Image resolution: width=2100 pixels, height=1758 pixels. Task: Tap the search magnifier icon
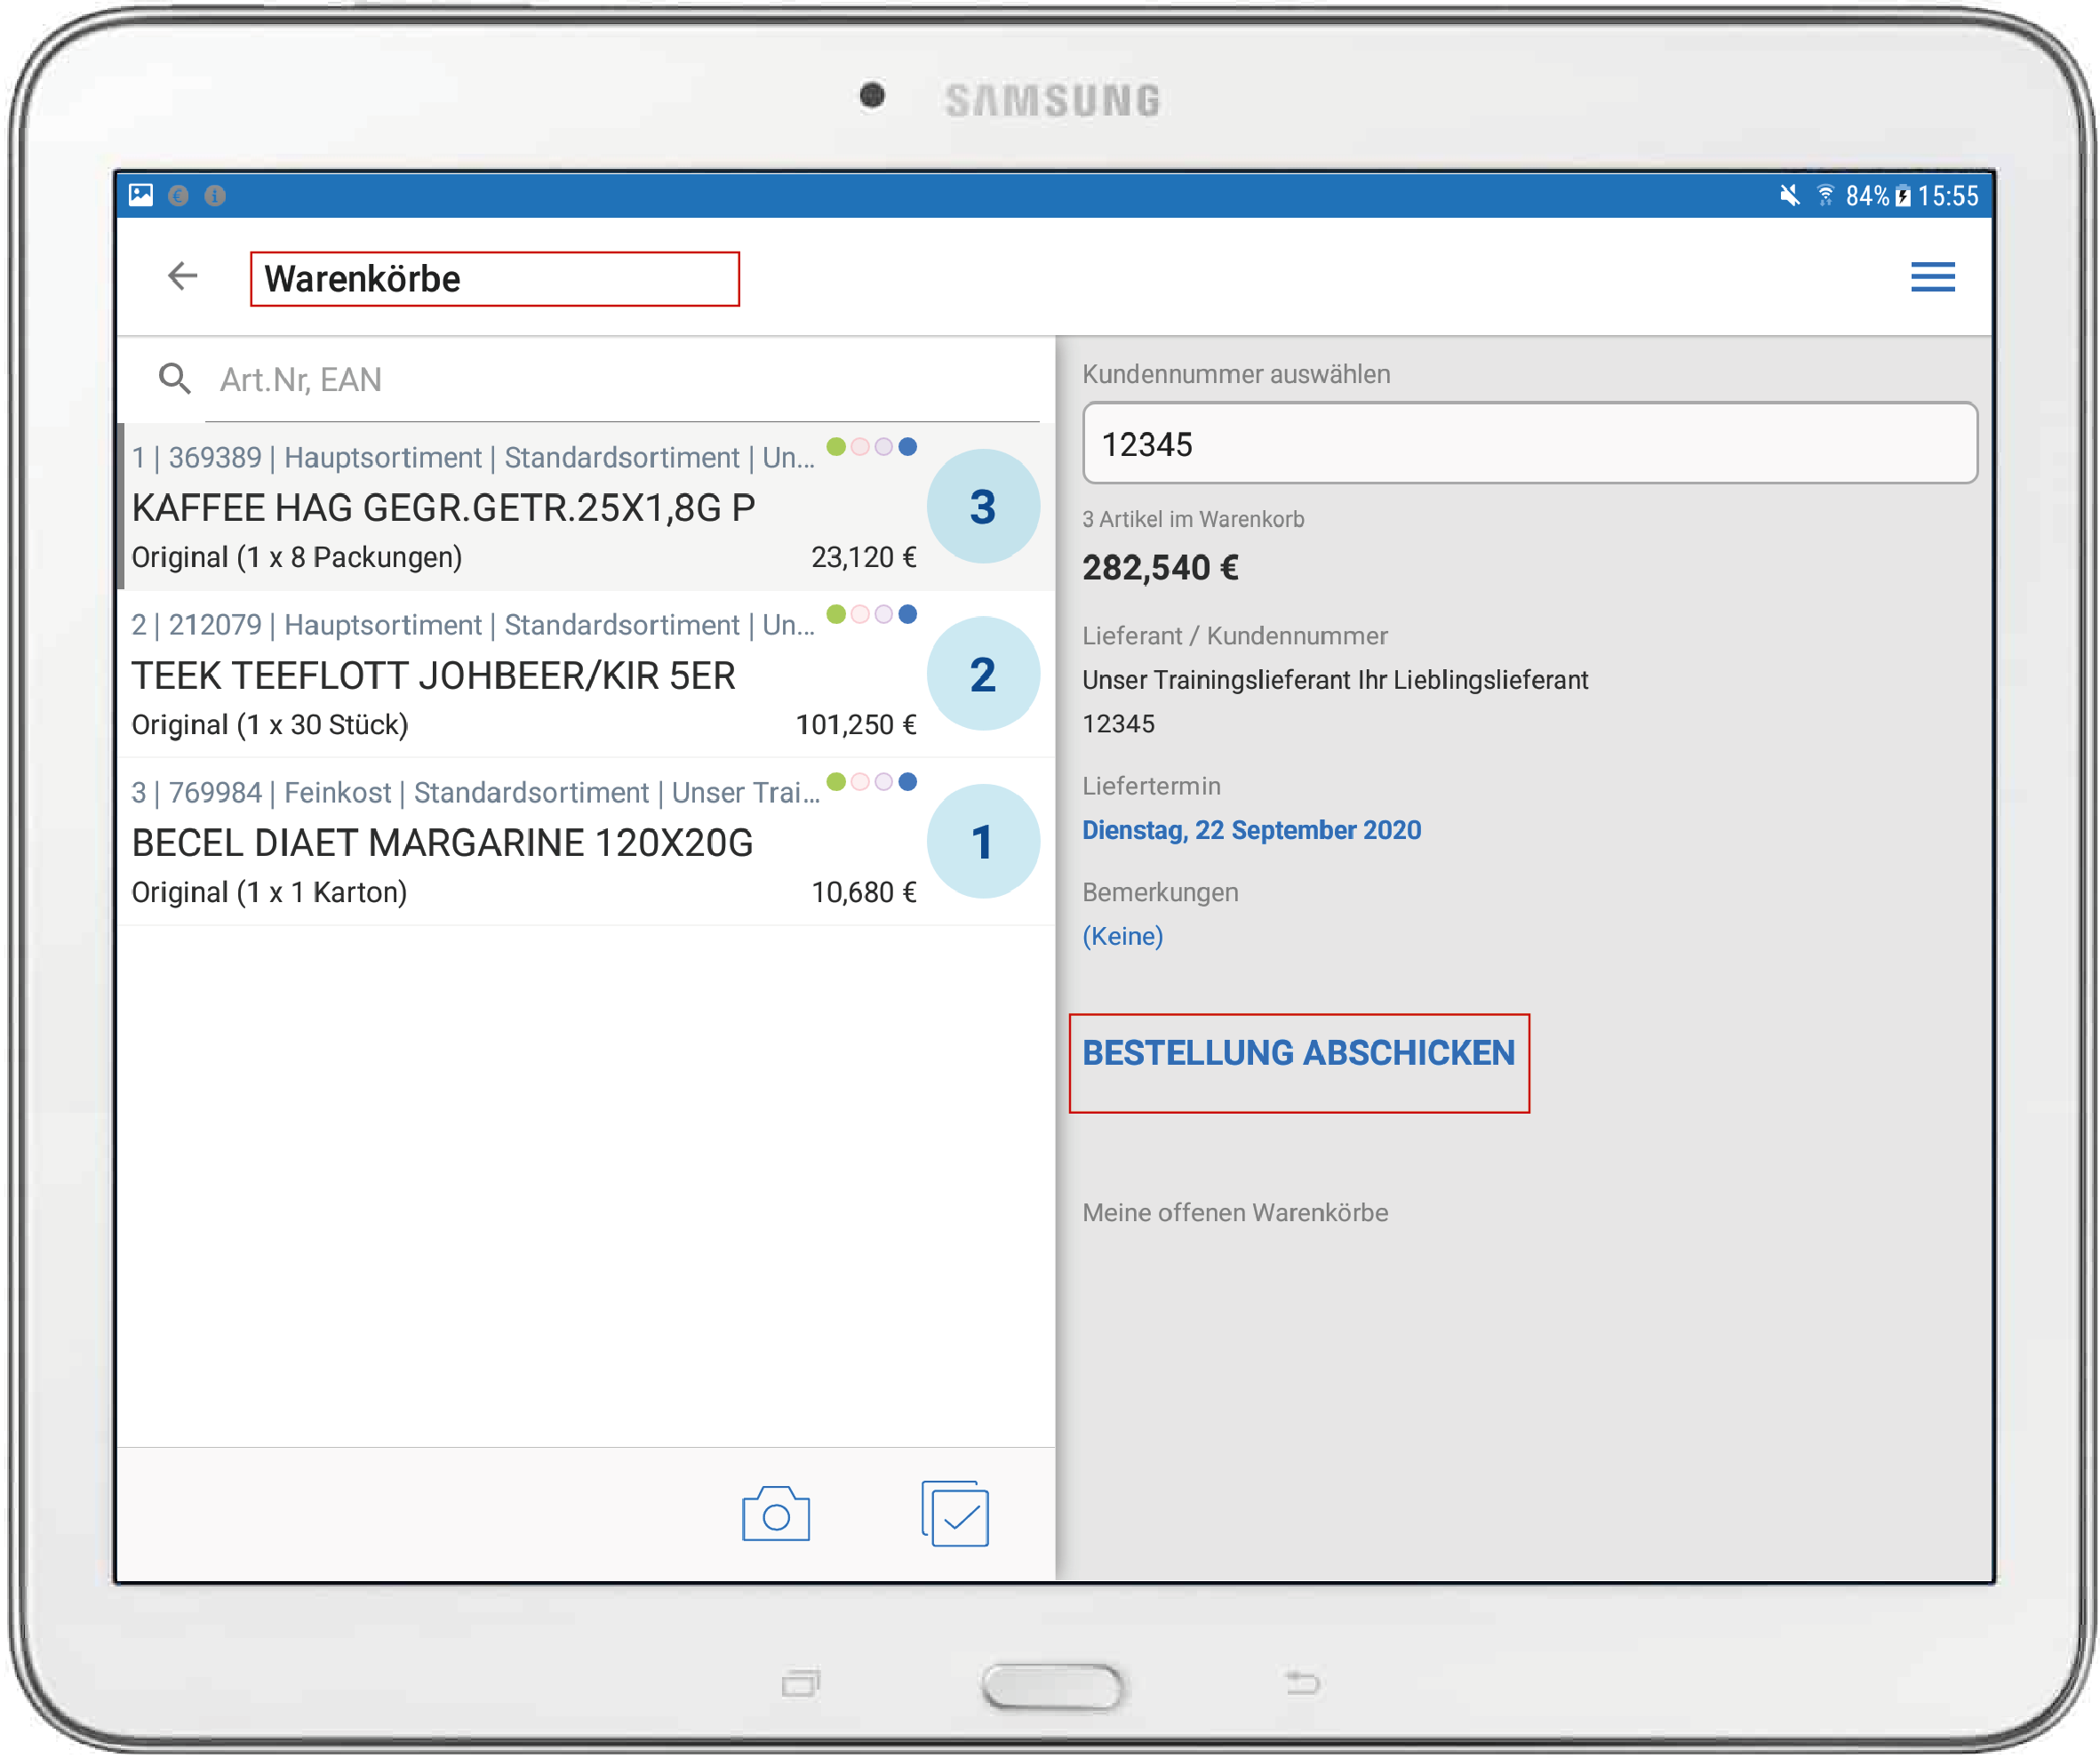pos(175,379)
